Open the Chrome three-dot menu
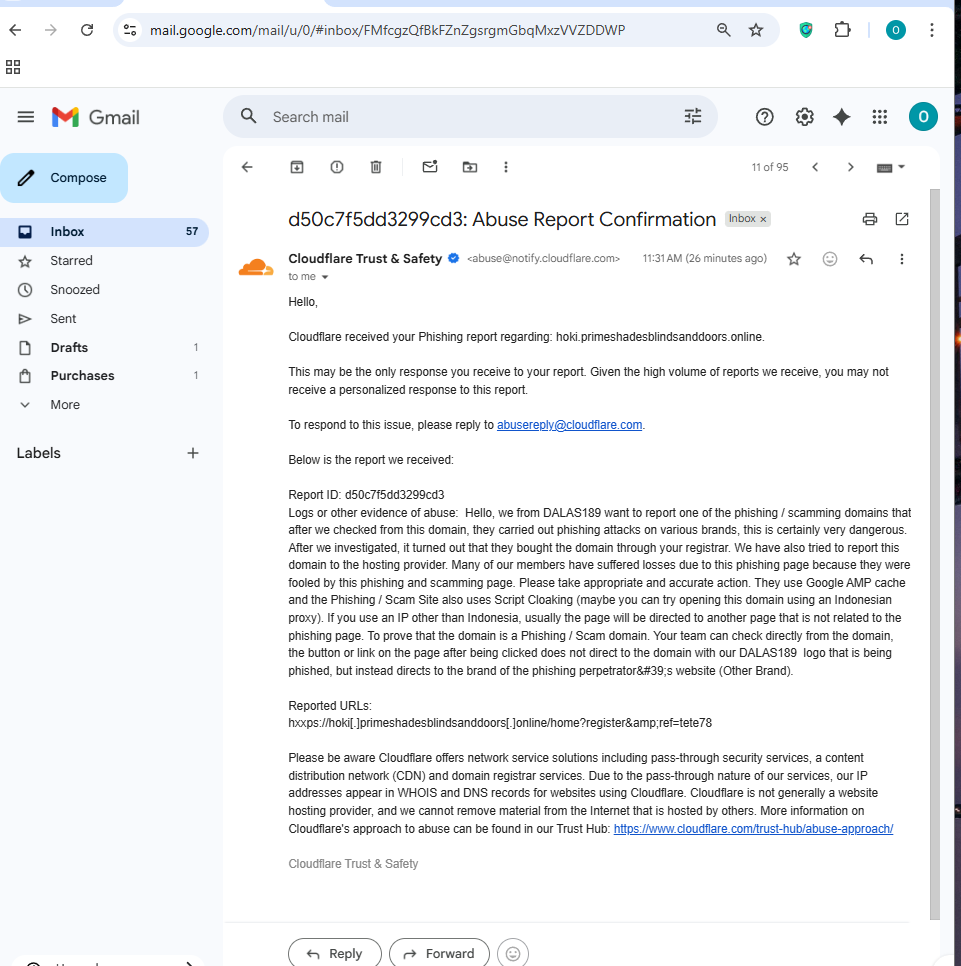This screenshot has width=961, height=966. coord(931,30)
